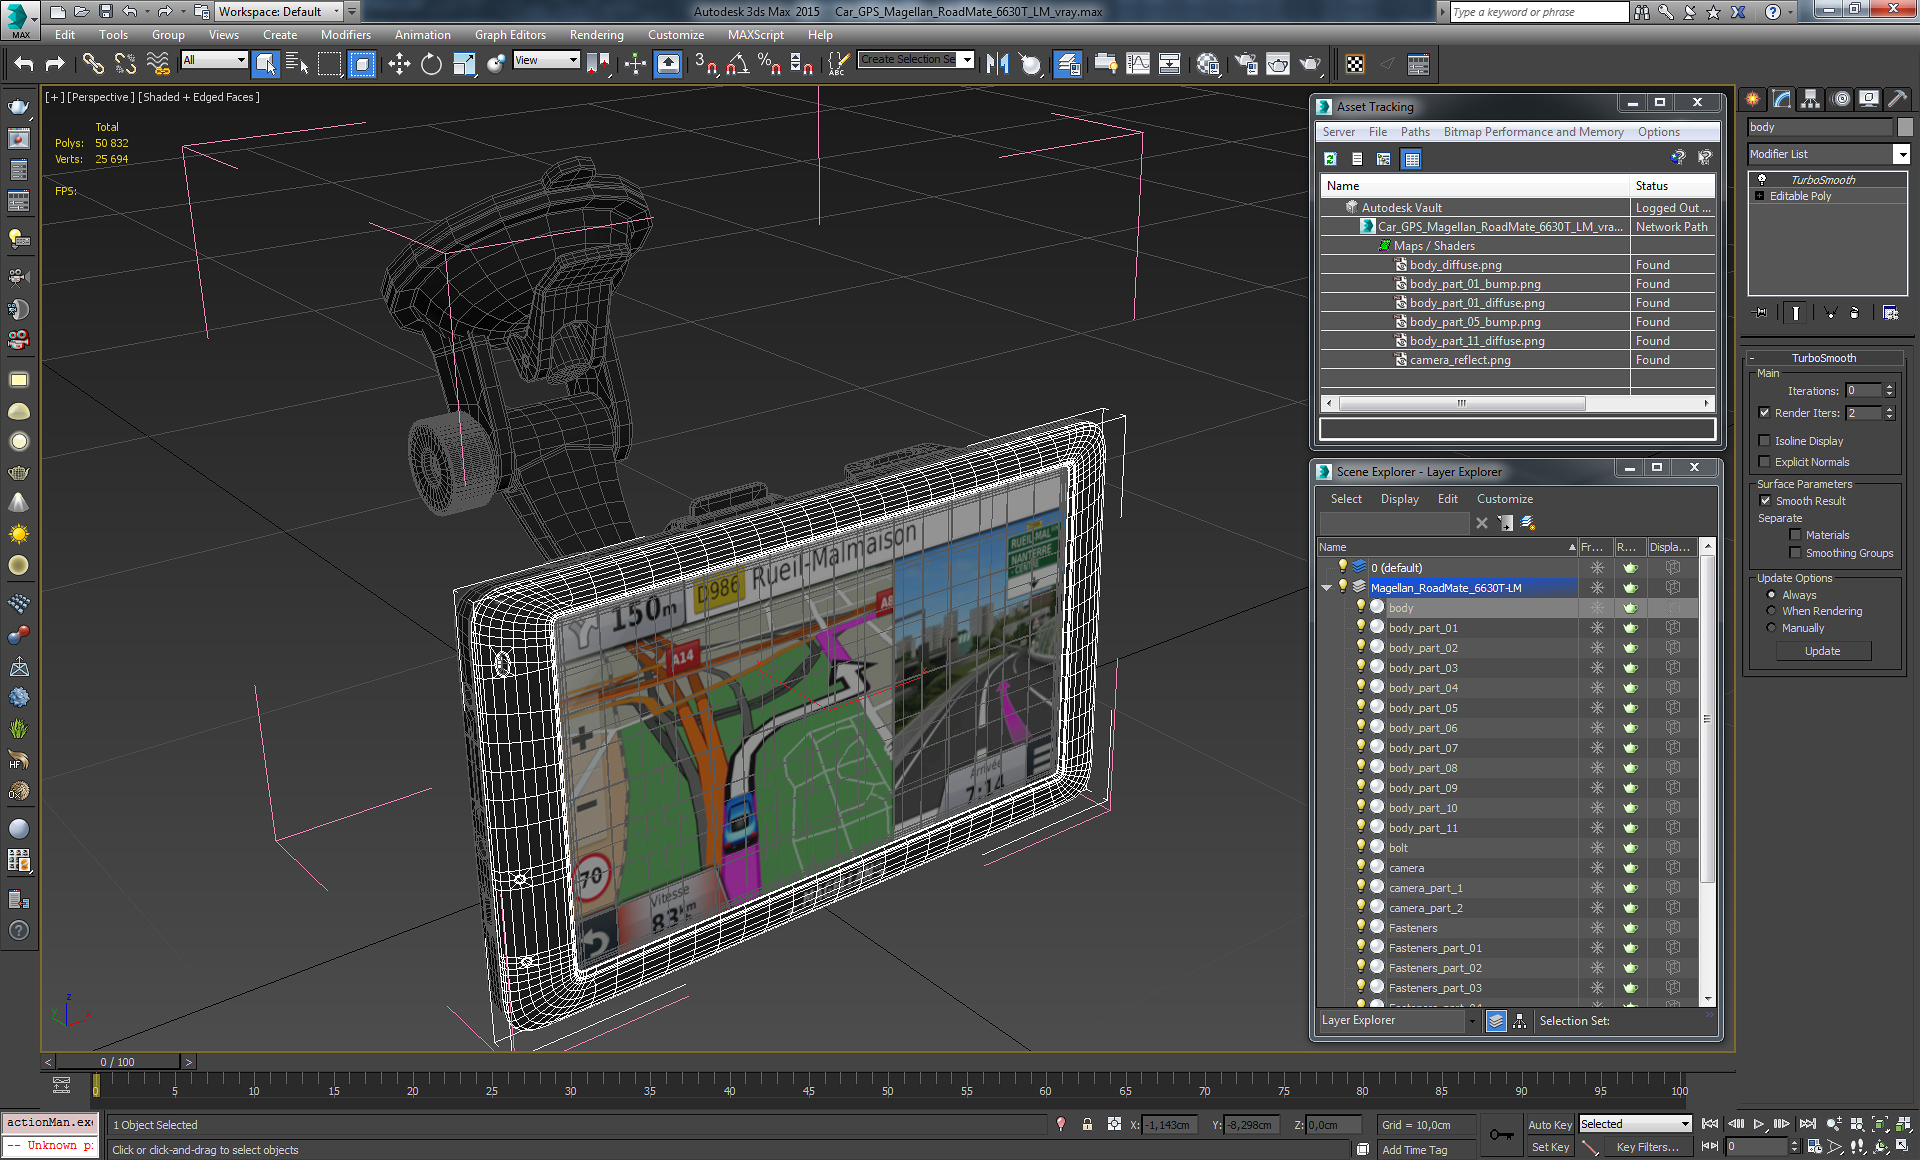This screenshot has width=1920, height=1160.
Task: Open Paths menu in Asset Tracking
Action: point(1415,132)
